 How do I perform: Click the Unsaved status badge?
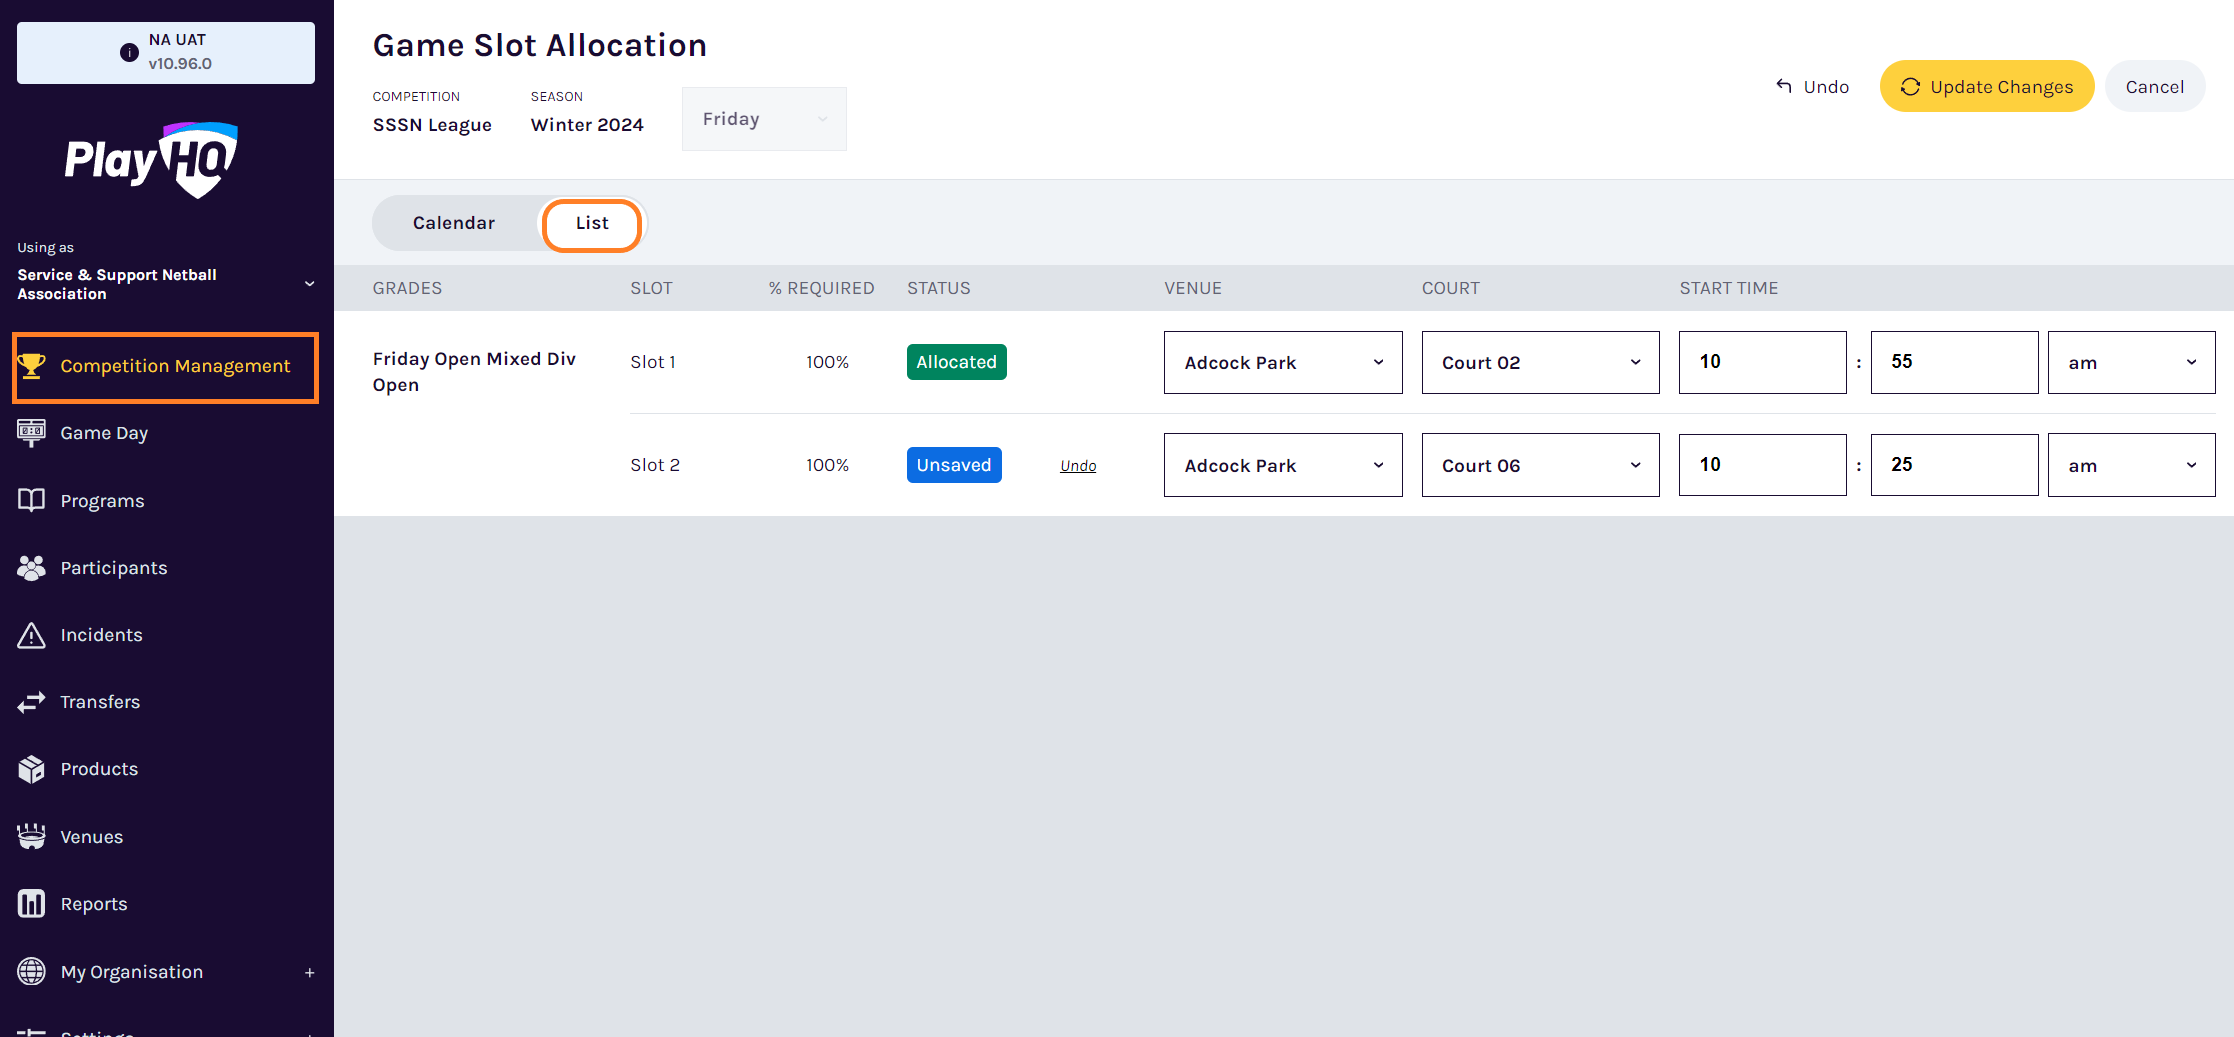954,465
